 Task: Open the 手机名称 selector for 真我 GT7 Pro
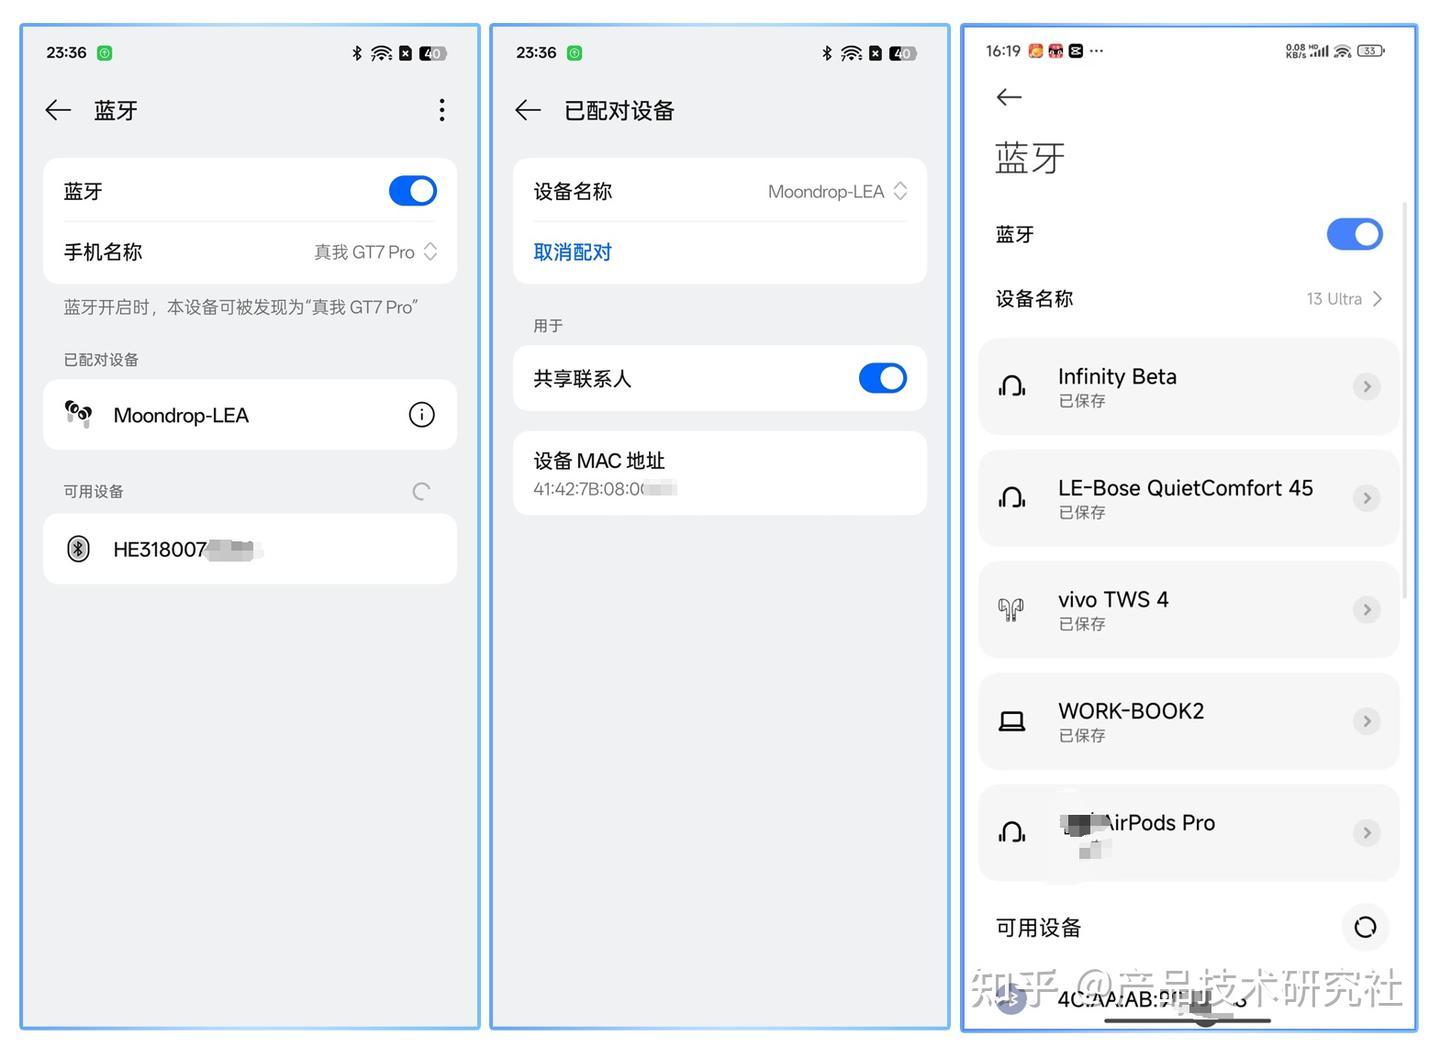point(430,252)
